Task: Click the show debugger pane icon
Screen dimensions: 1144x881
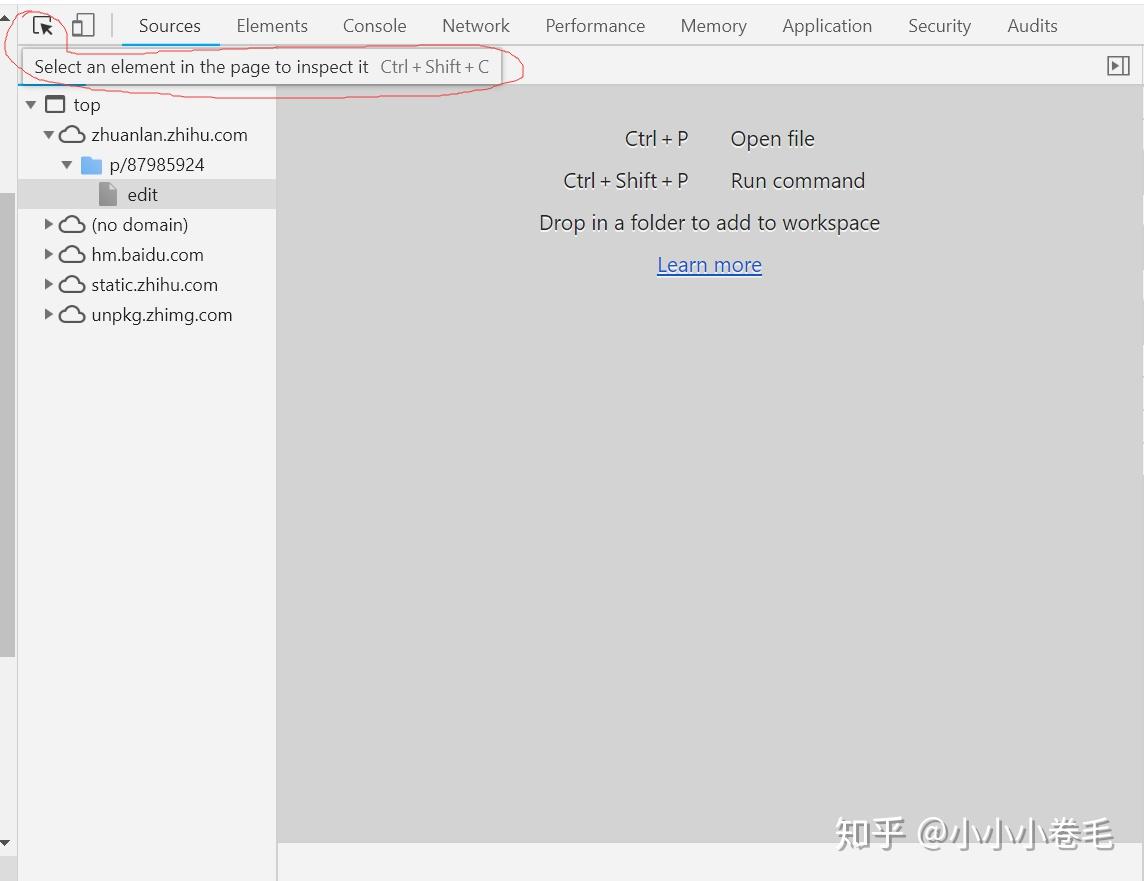Action: coord(1118,66)
